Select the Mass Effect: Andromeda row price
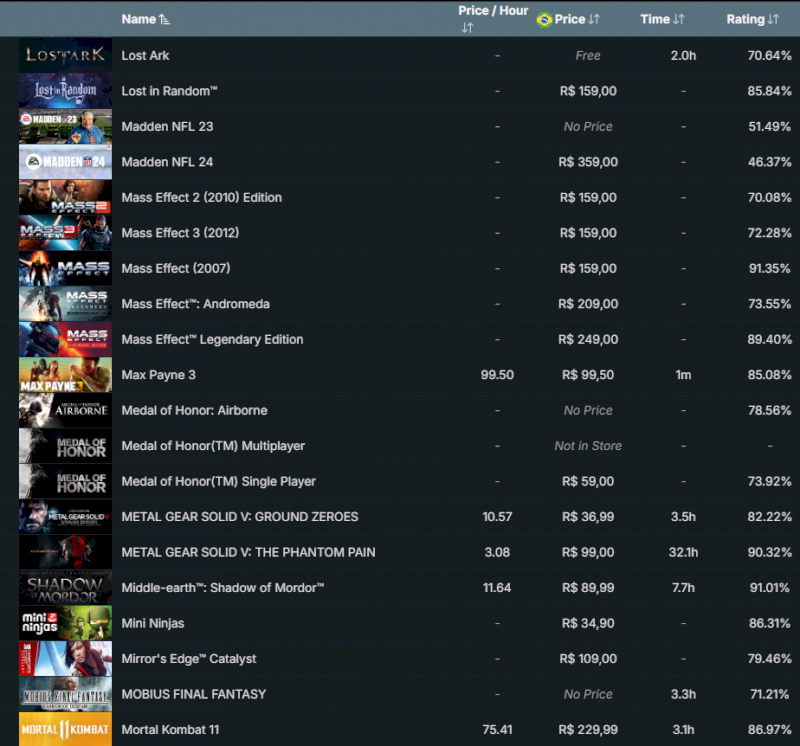 click(x=588, y=304)
